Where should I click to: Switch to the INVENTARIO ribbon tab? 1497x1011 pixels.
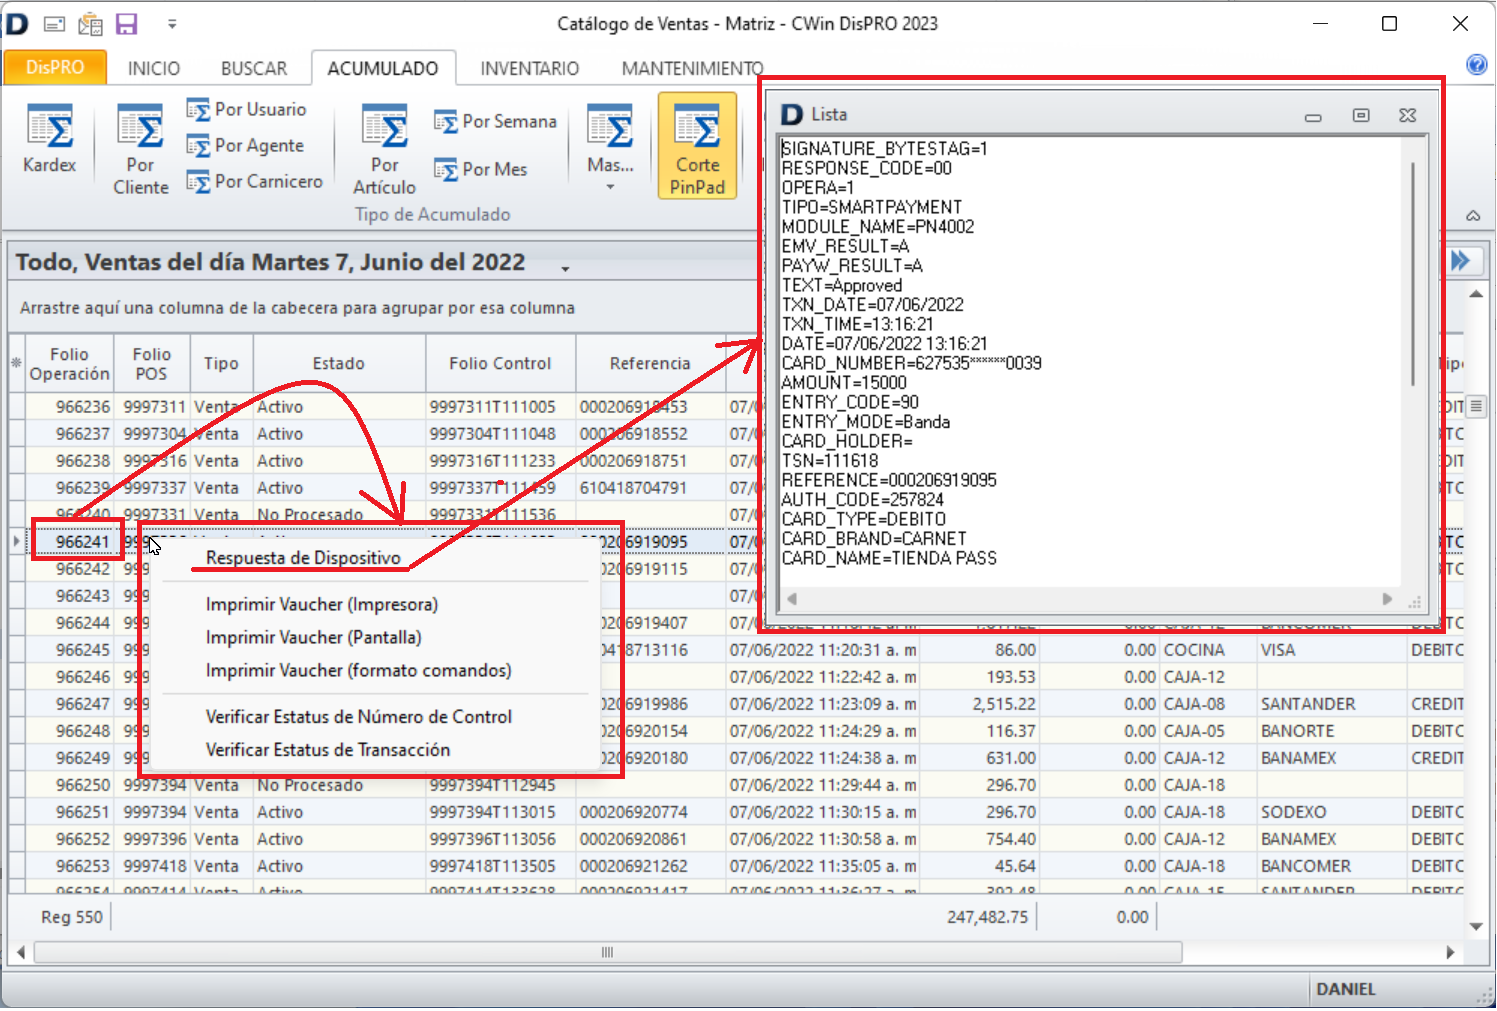tap(529, 69)
